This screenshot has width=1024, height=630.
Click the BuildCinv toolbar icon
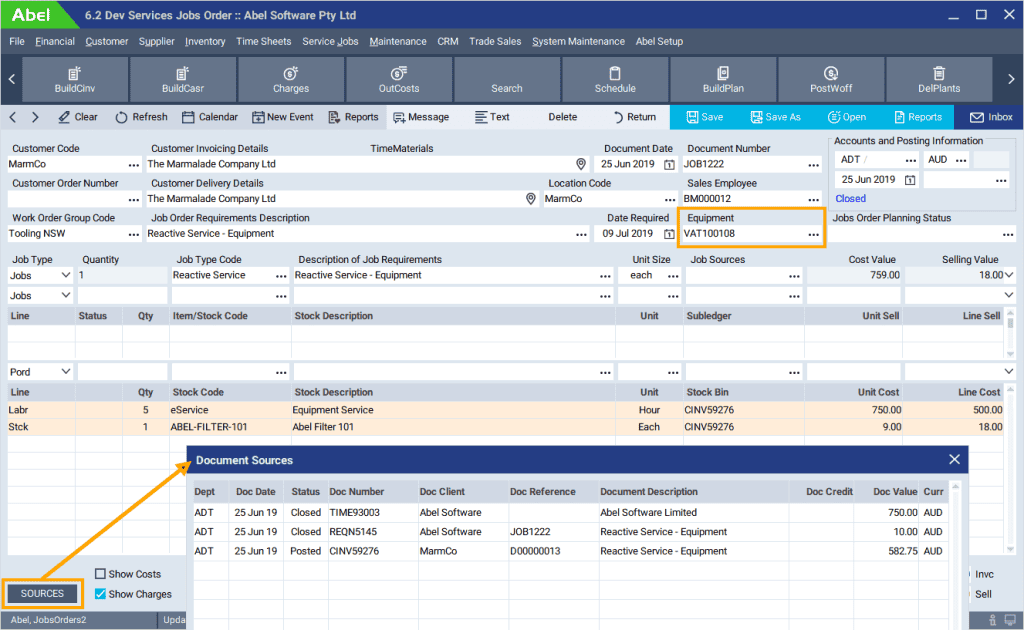tap(74, 73)
